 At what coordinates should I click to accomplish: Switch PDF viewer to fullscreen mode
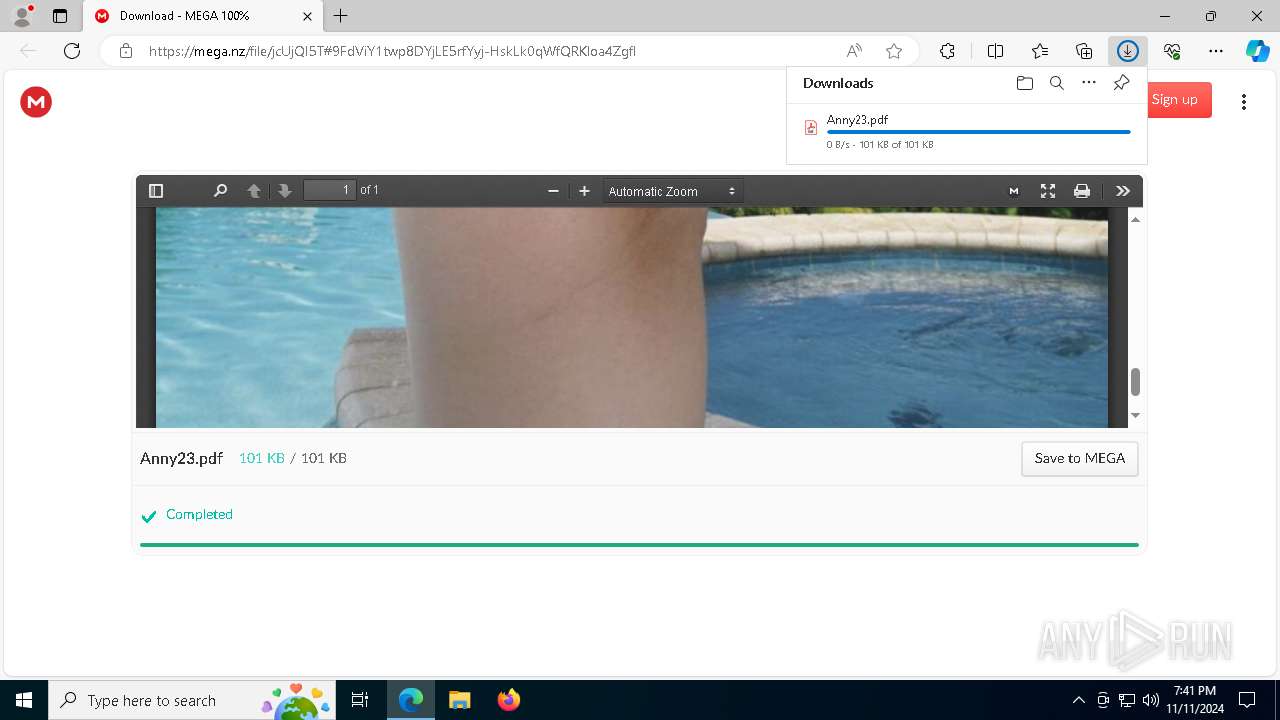coord(1048,191)
